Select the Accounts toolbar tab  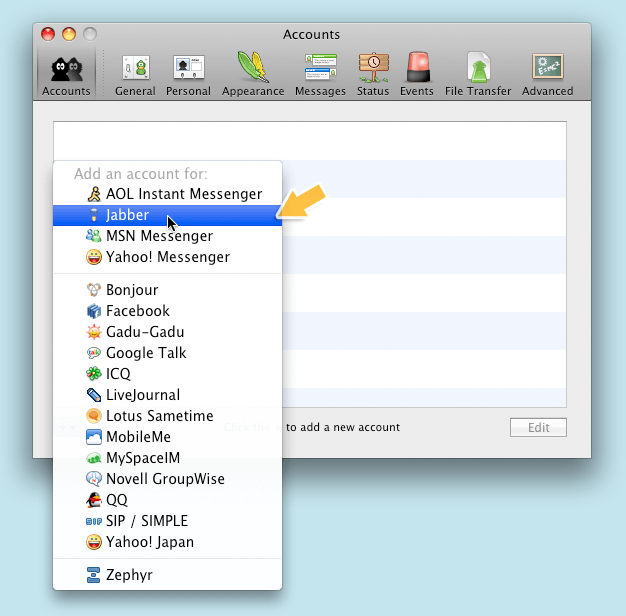[66, 74]
